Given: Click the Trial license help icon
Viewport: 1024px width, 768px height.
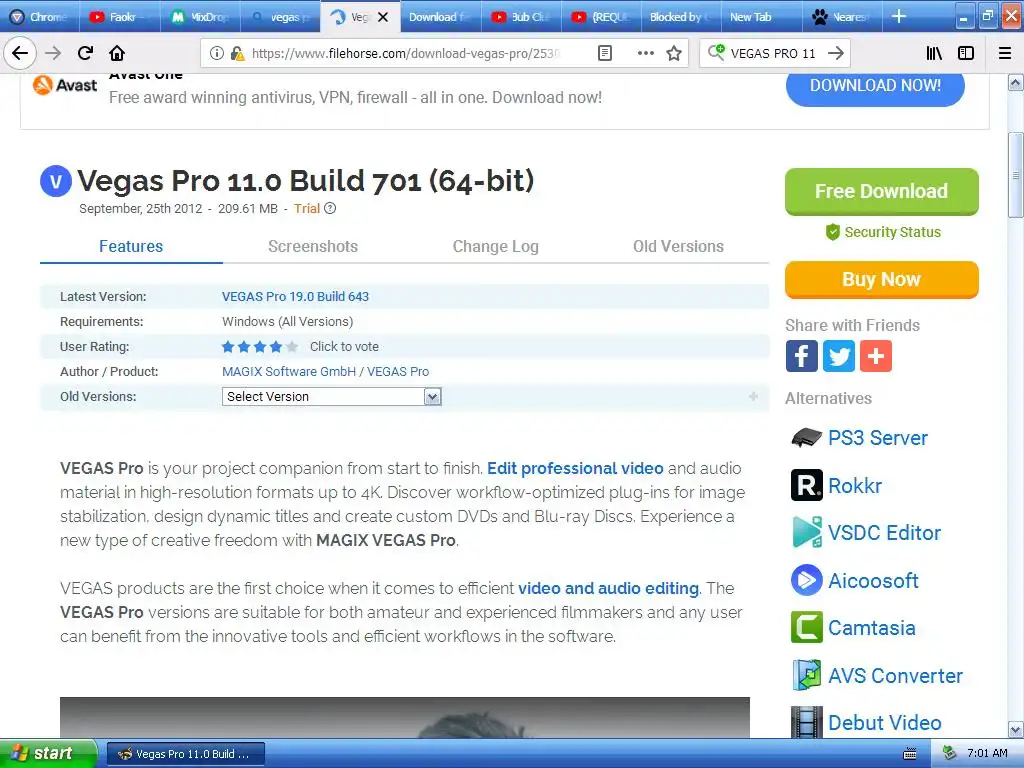Looking at the screenshot, I should click(x=330, y=208).
